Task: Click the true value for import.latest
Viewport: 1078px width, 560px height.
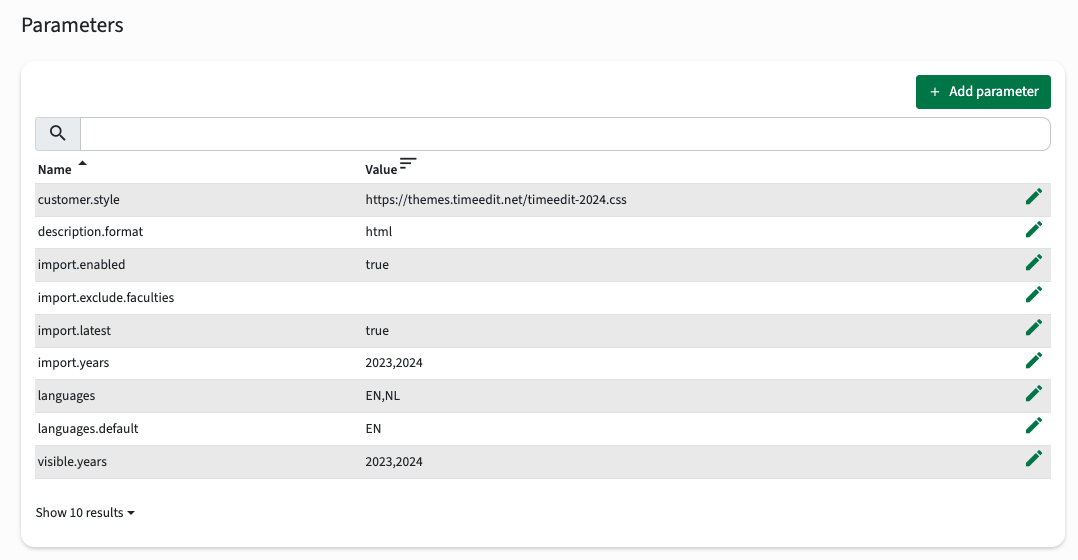Action: (377, 331)
